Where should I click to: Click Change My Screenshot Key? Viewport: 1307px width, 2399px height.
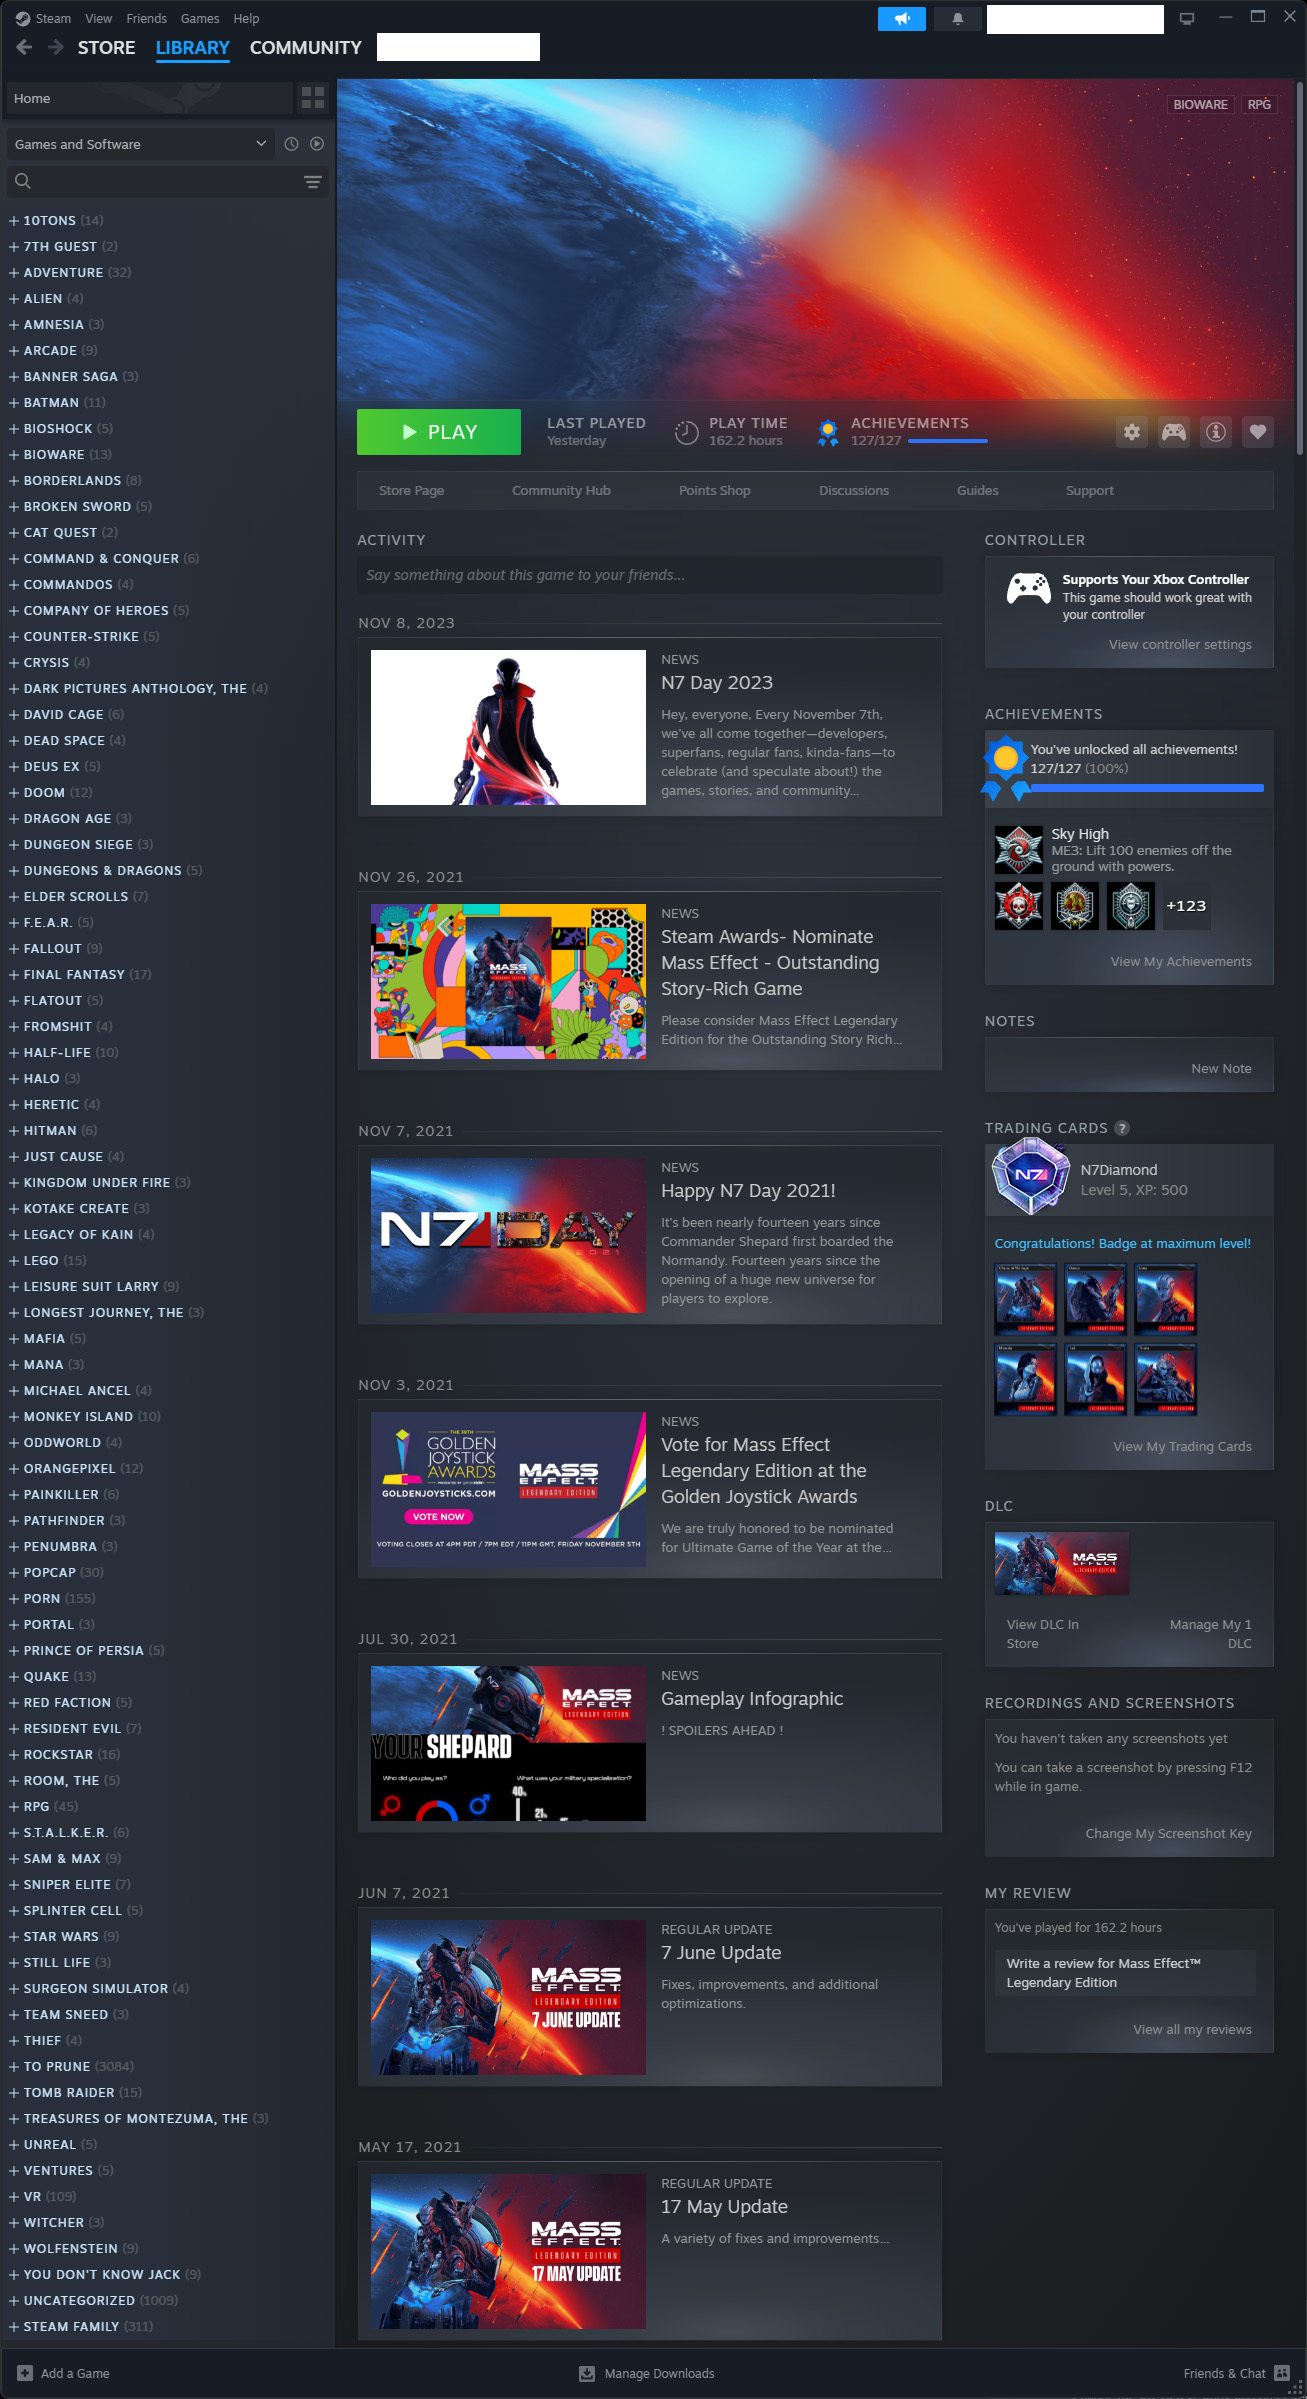[x=1168, y=1833]
